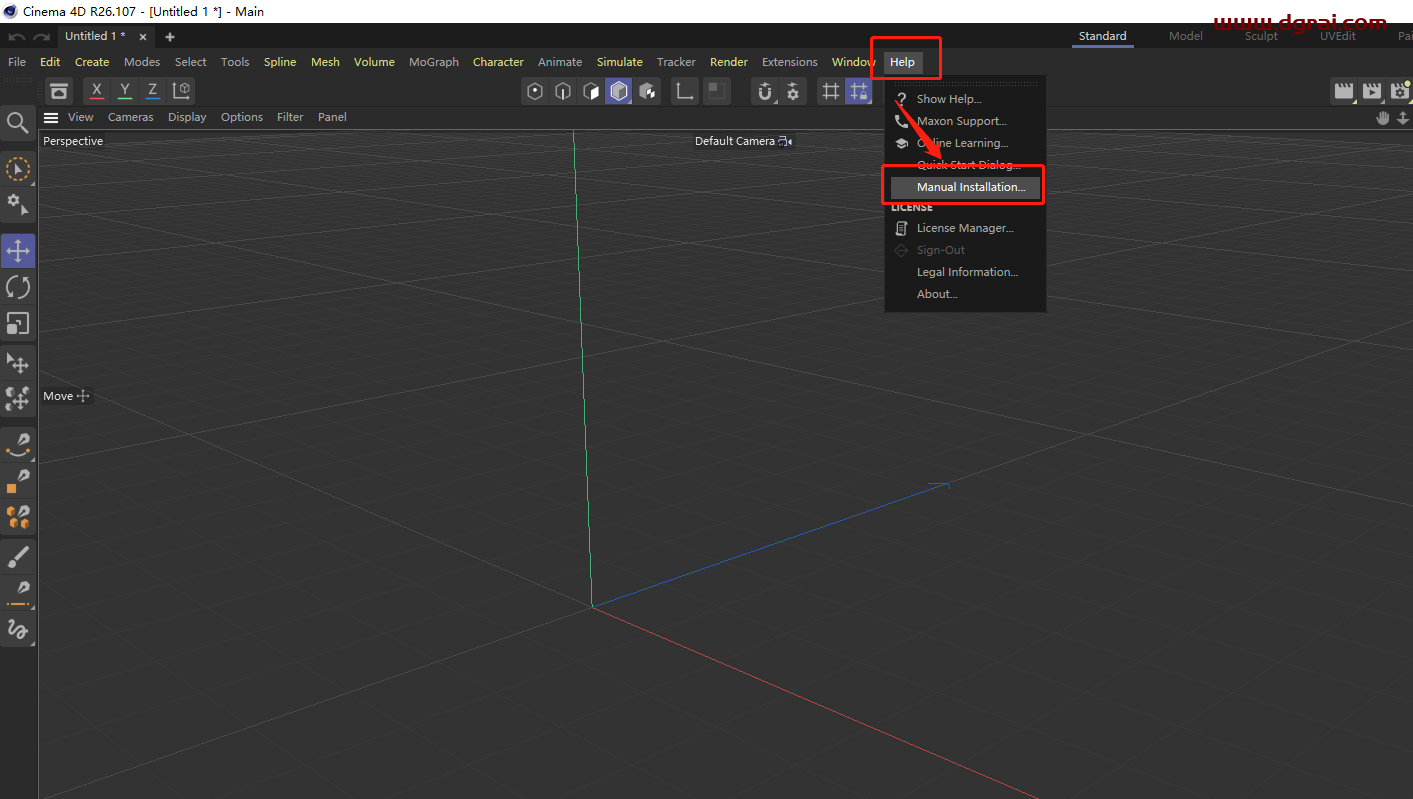Open the Display viewport menu
This screenshot has height=799, width=1413.
187,117
